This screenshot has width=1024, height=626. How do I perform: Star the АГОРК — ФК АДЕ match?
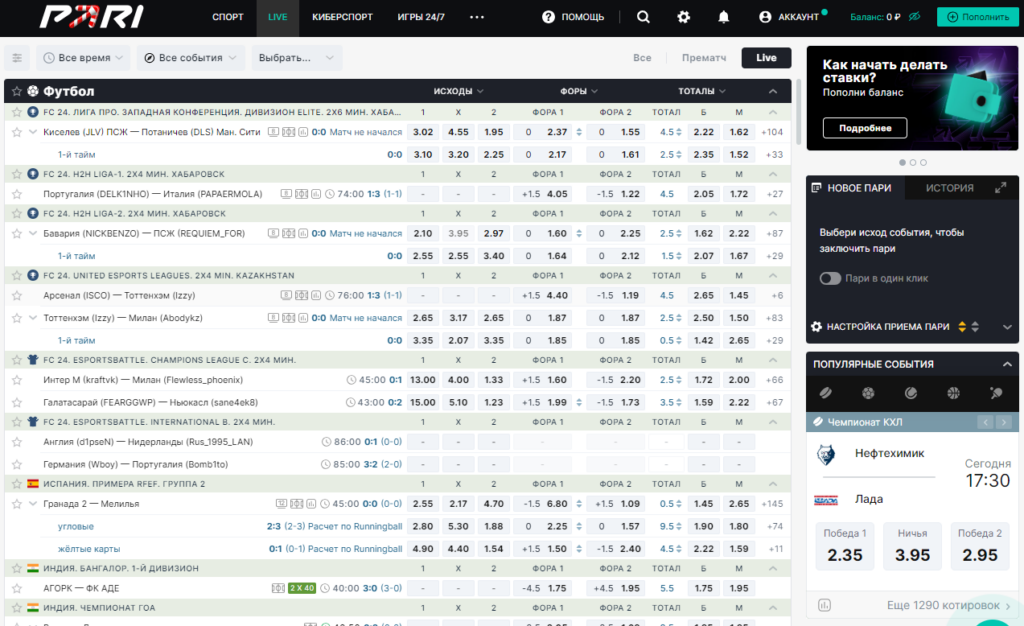pyautogui.click(x=17, y=588)
